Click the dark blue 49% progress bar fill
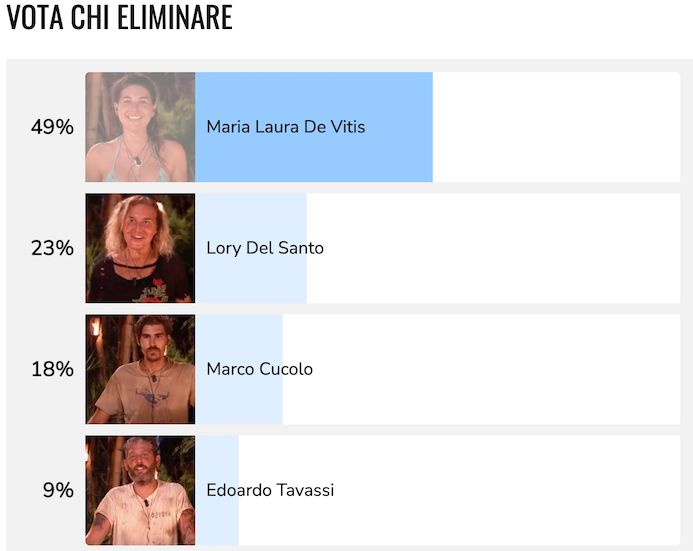 (x=314, y=127)
